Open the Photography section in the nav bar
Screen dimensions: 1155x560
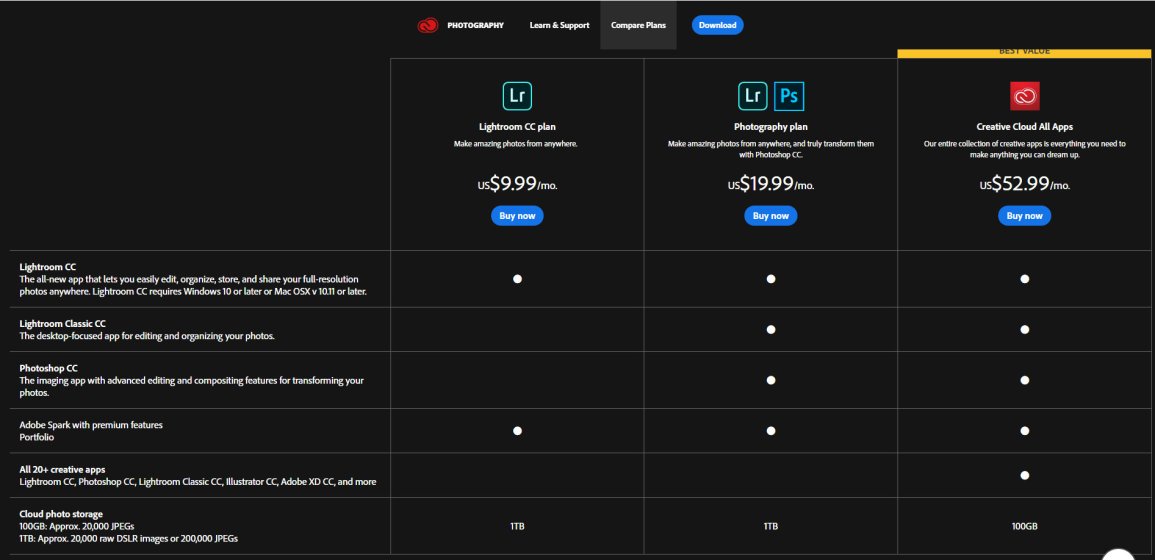[x=475, y=25]
